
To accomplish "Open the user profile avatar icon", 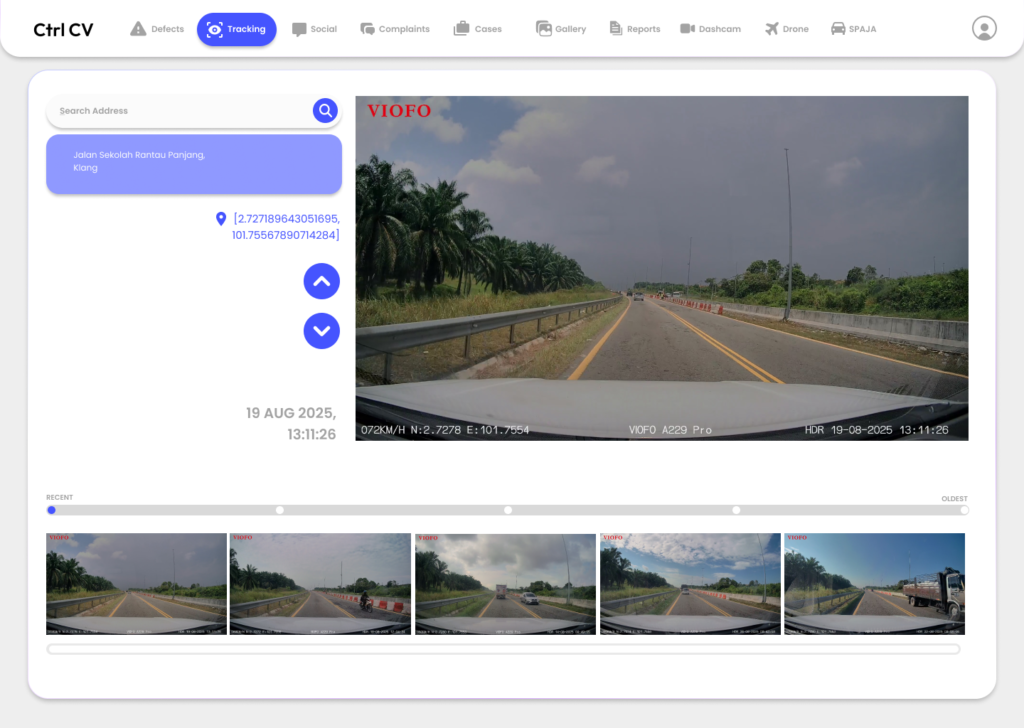I will 984,29.
